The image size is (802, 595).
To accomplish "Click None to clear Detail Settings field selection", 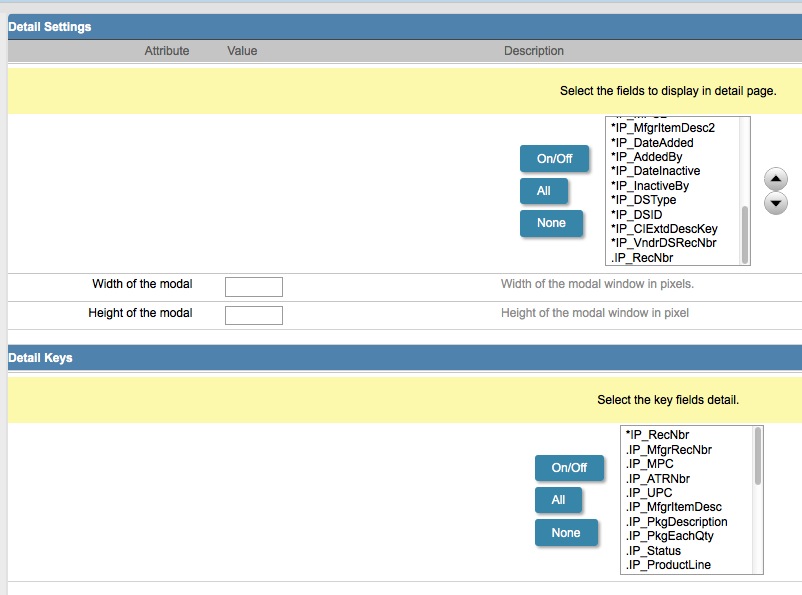I will (551, 223).
